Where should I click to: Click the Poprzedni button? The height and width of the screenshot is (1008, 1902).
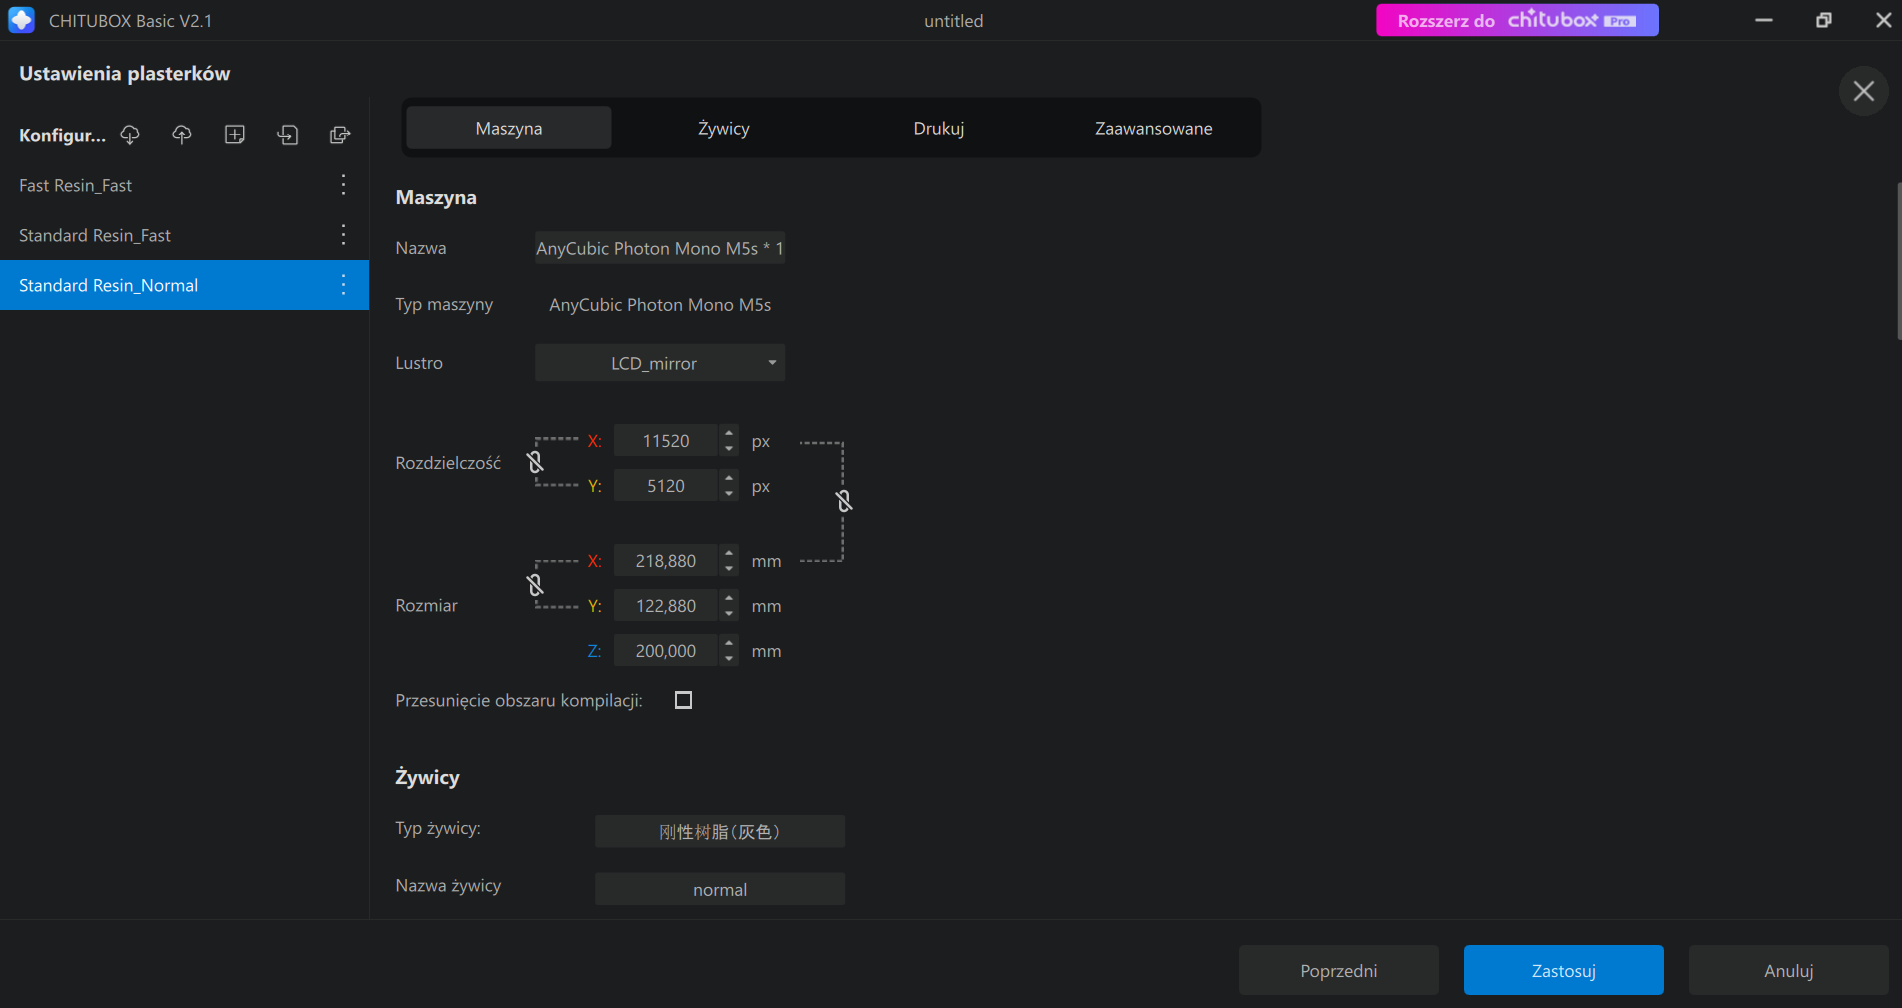coord(1338,970)
